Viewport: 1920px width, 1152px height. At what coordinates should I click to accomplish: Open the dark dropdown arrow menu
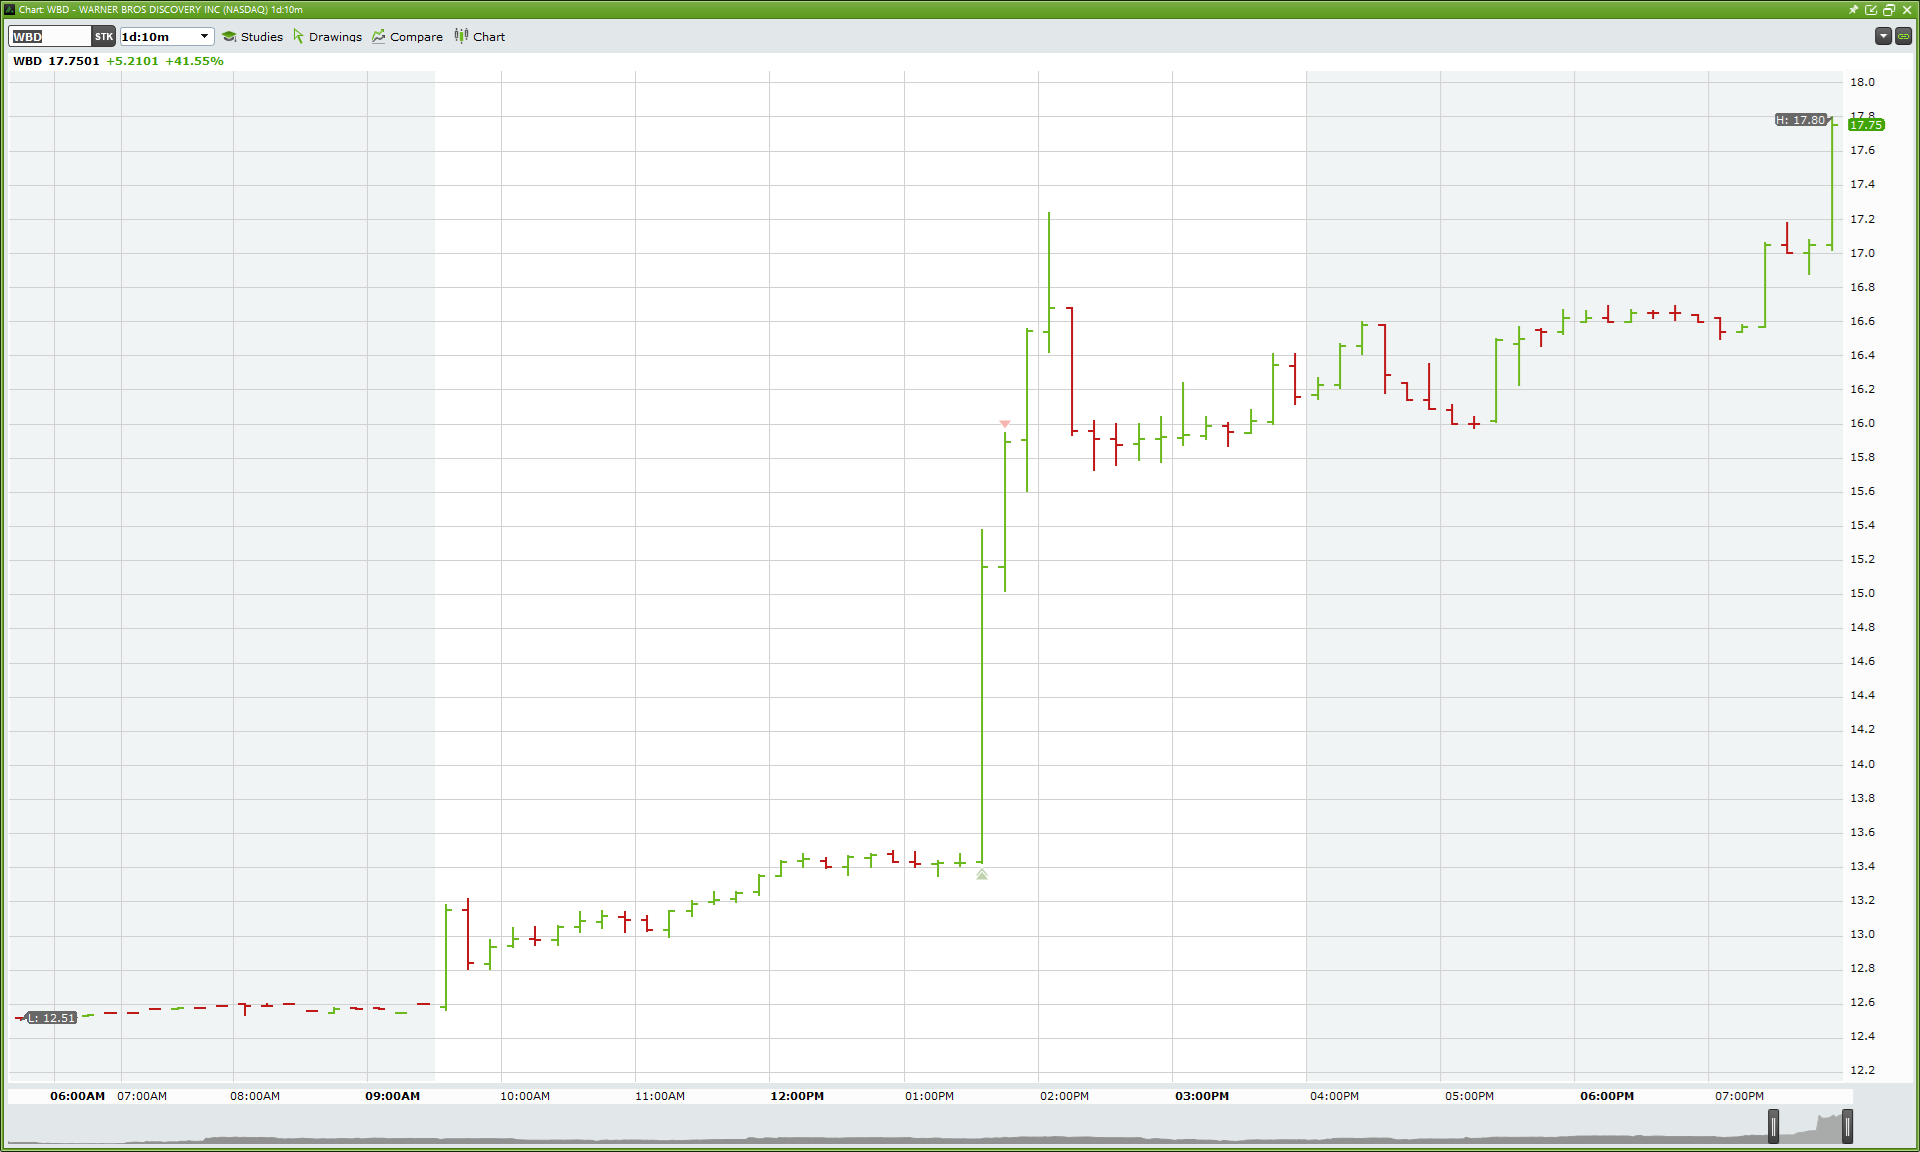click(x=1883, y=36)
